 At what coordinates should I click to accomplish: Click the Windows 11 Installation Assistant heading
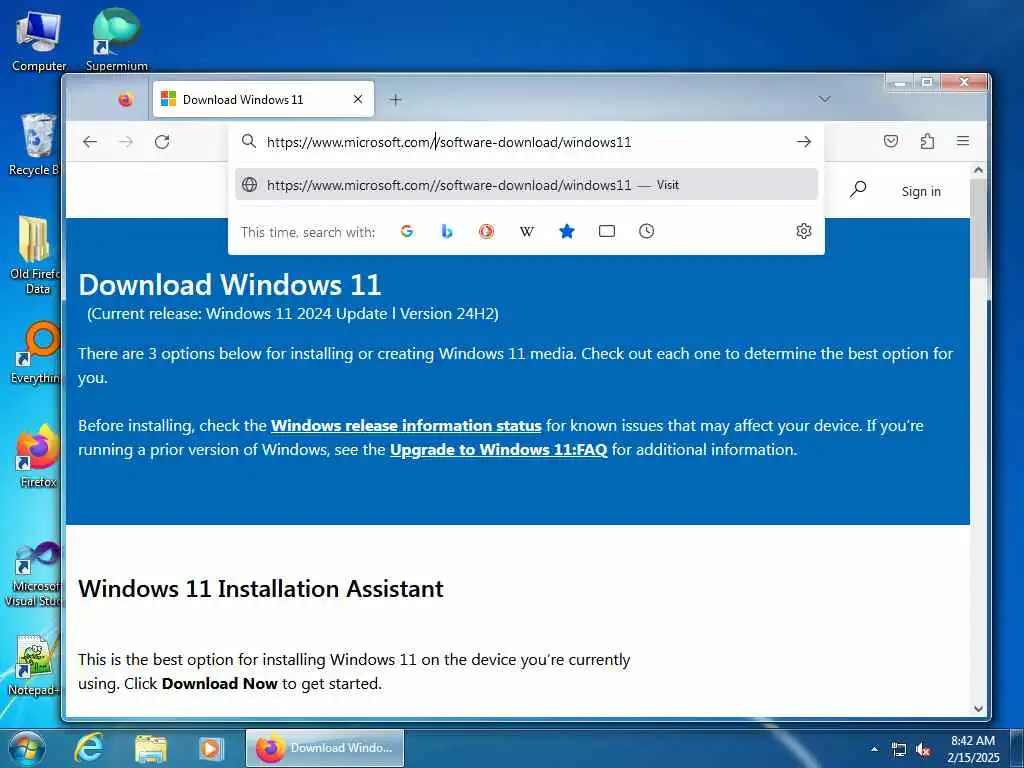click(x=261, y=588)
